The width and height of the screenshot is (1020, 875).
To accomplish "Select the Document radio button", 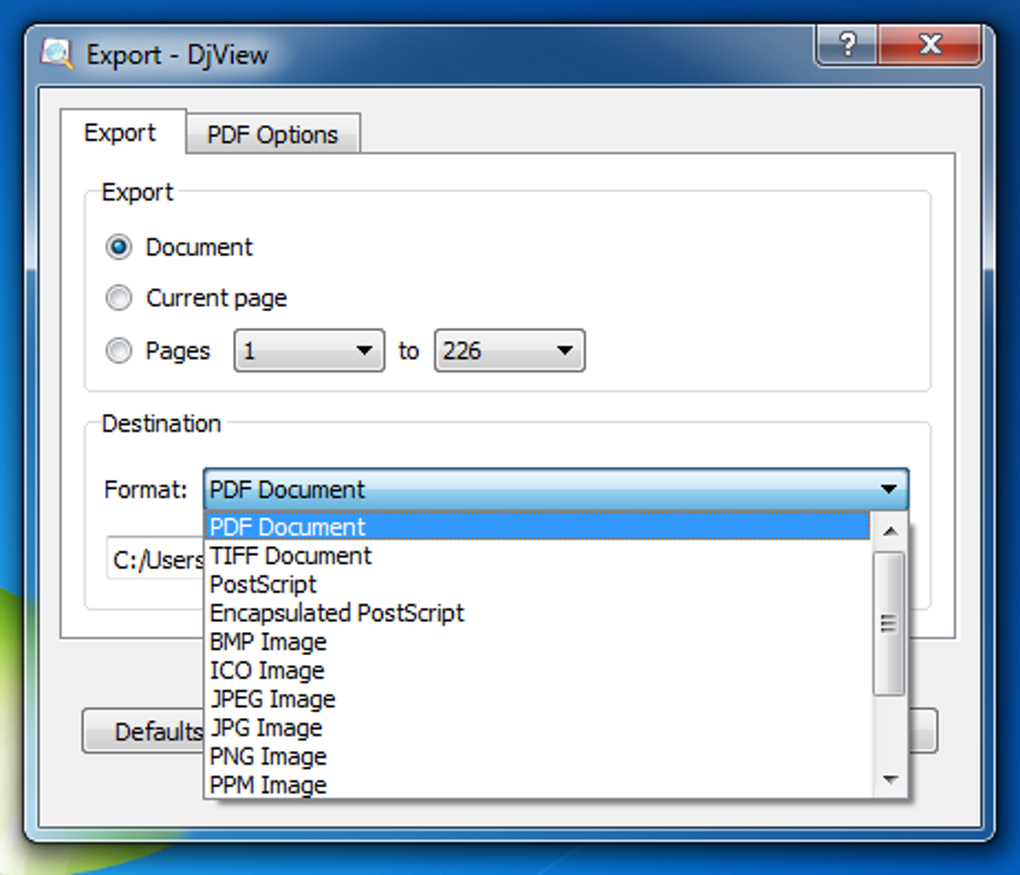I will point(118,247).
